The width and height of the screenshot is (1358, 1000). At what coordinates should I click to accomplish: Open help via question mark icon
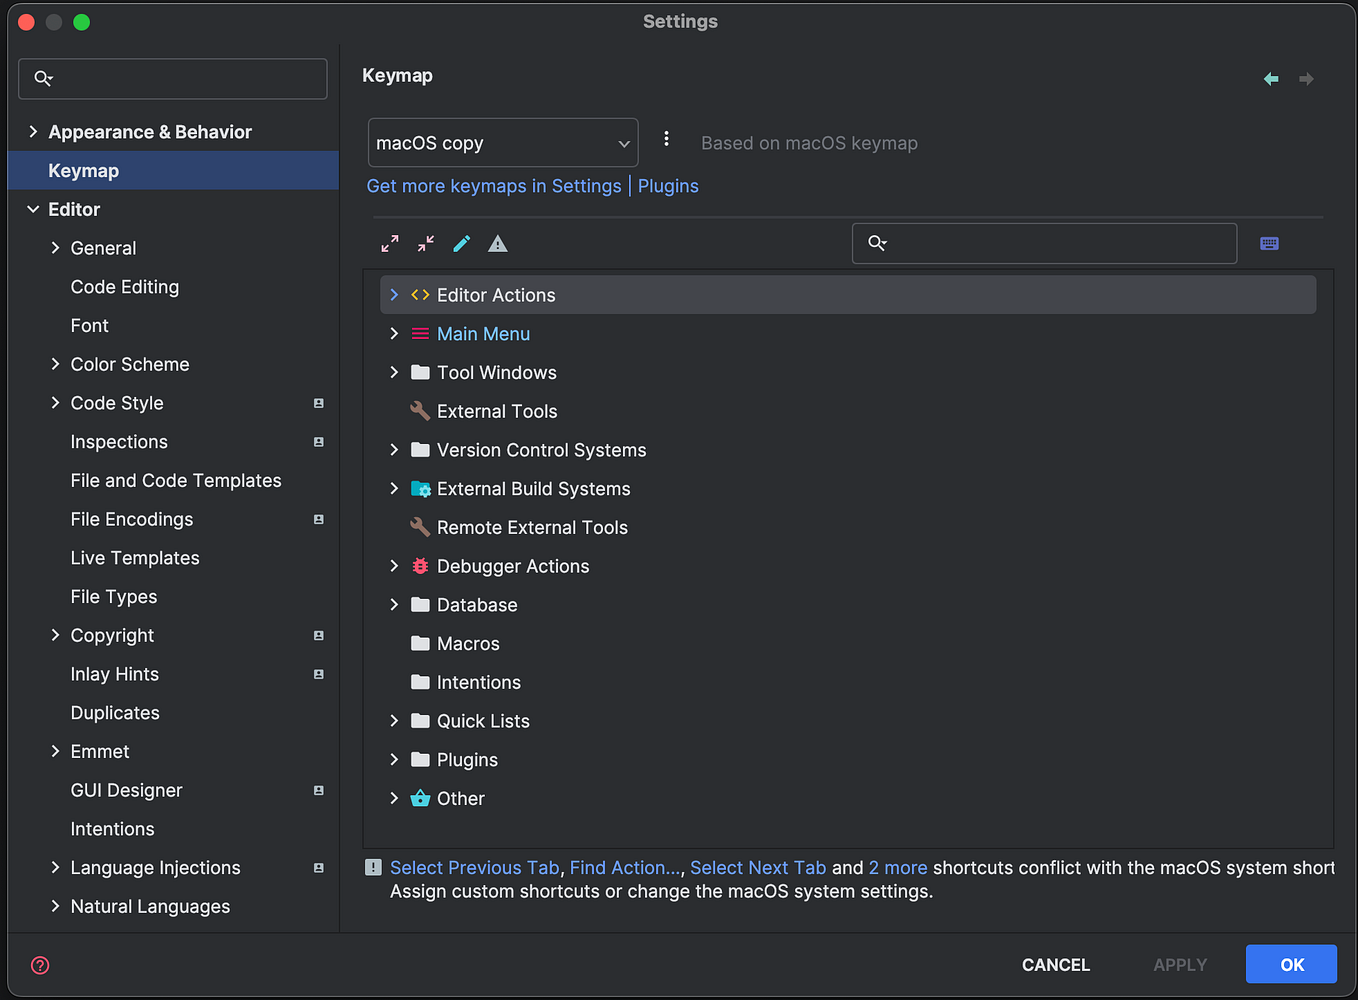[40, 965]
